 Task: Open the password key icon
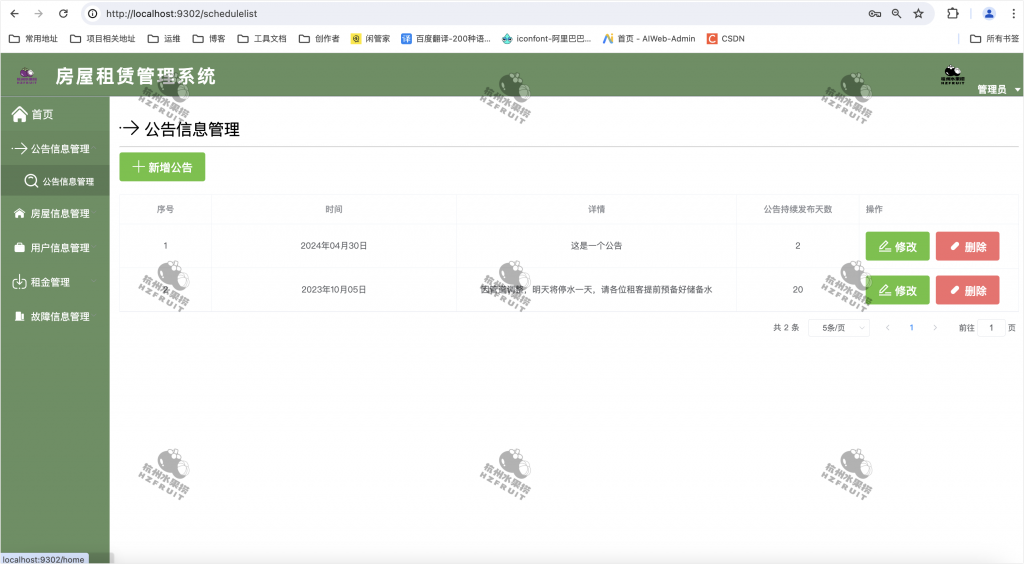pos(874,14)
